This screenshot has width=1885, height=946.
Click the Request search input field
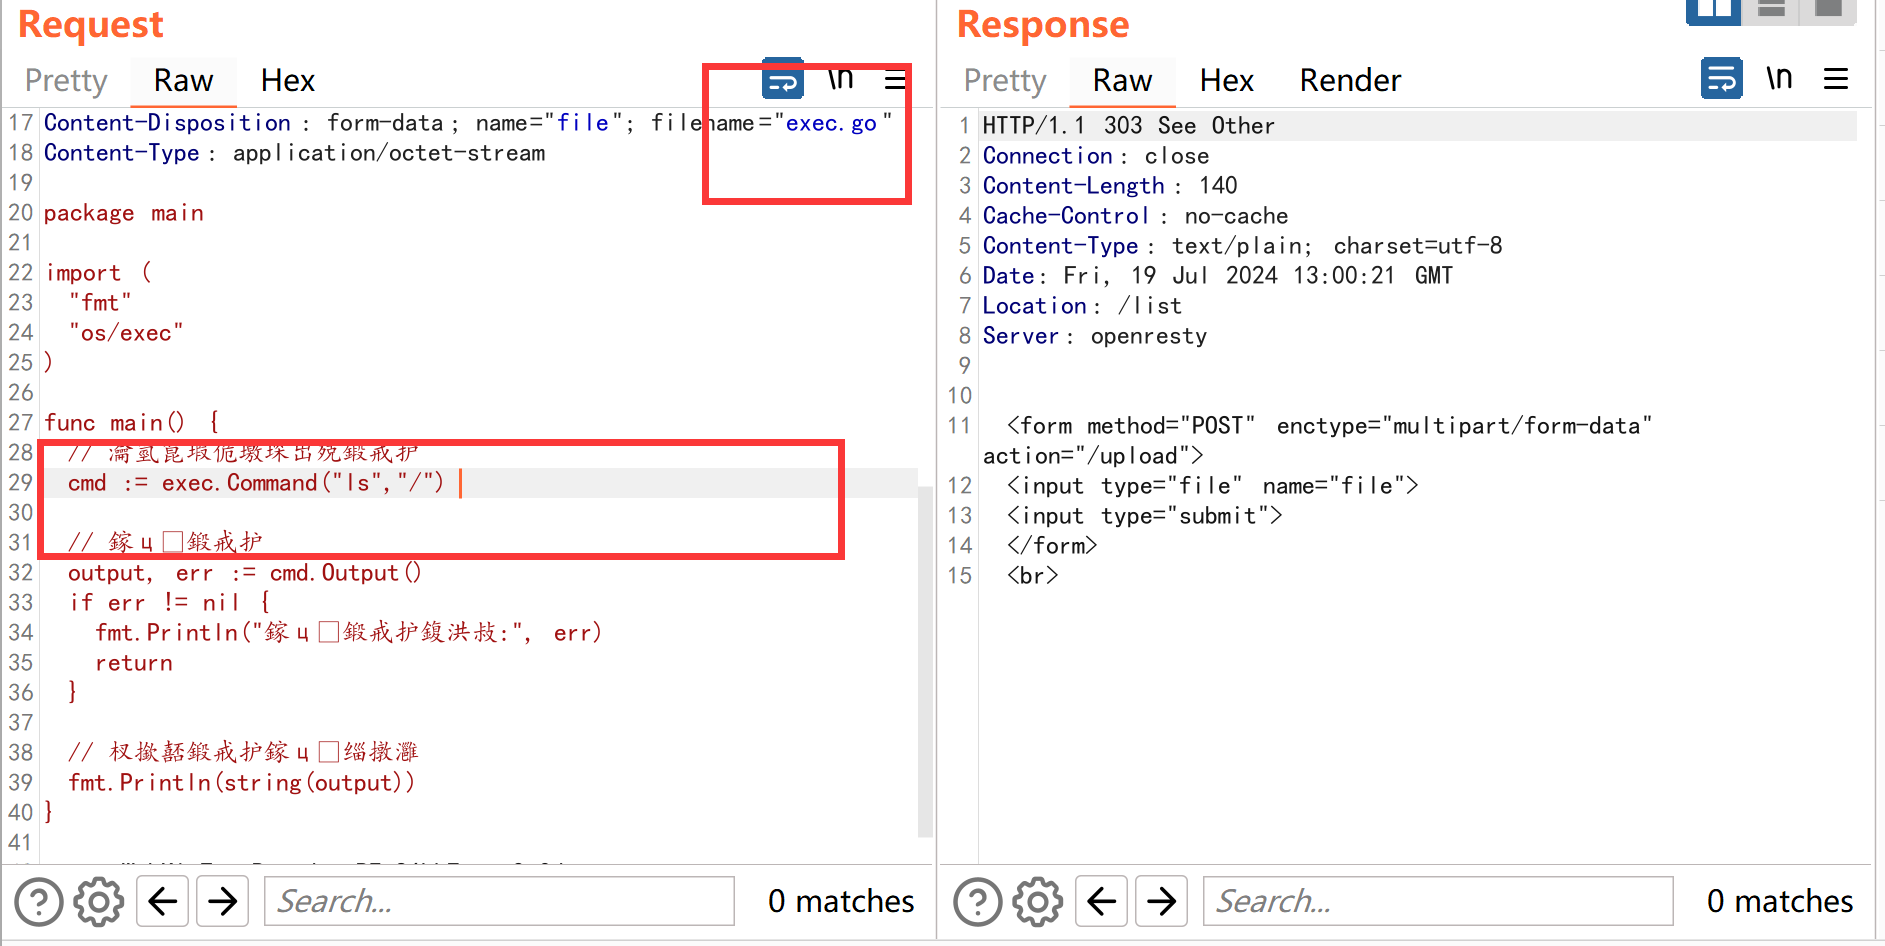(x=499, y=901)
